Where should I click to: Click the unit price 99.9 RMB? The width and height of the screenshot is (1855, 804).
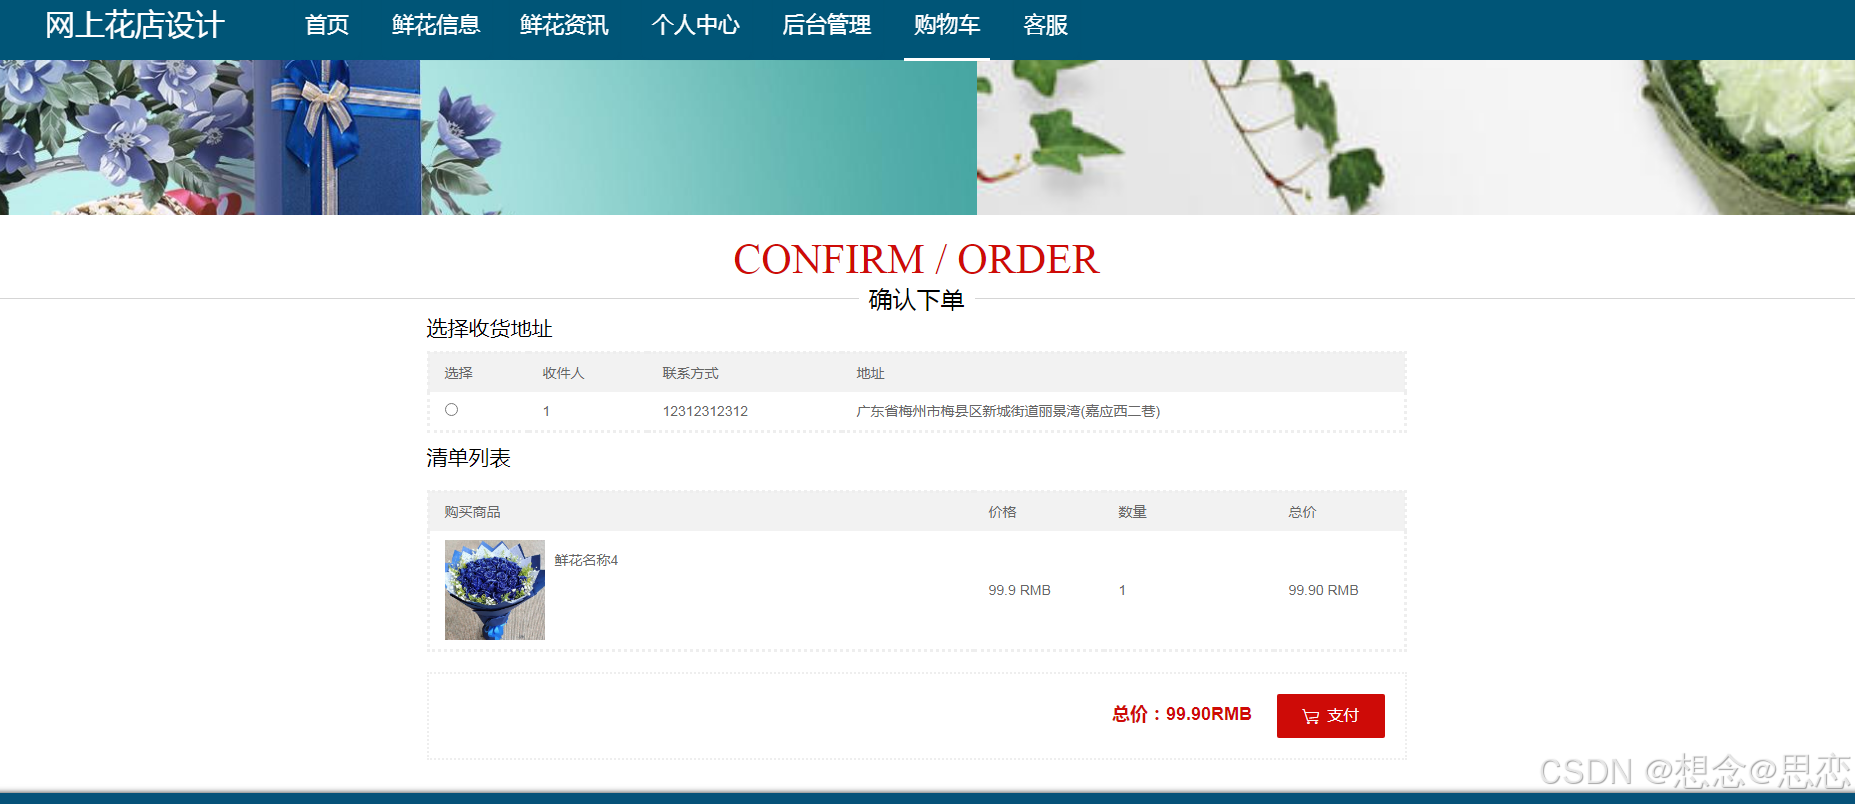pos(1019,590)
